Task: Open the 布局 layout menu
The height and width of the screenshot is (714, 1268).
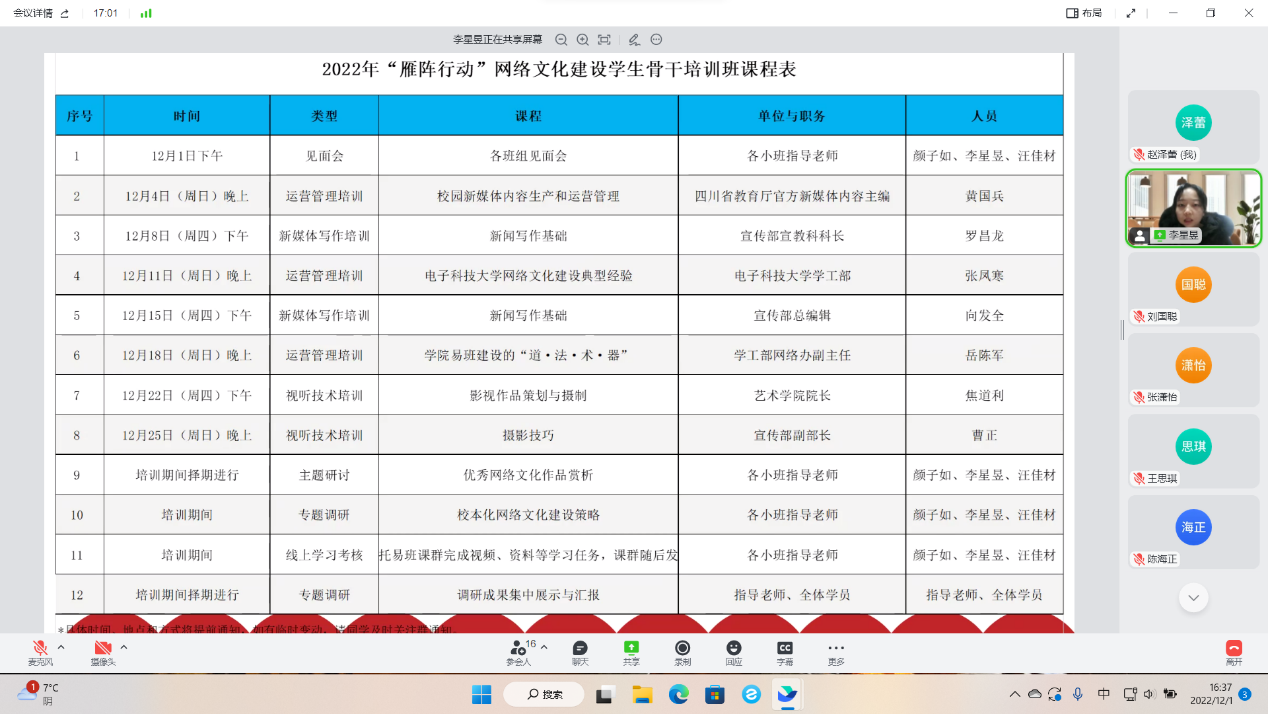Action: tap(1084, 13)
